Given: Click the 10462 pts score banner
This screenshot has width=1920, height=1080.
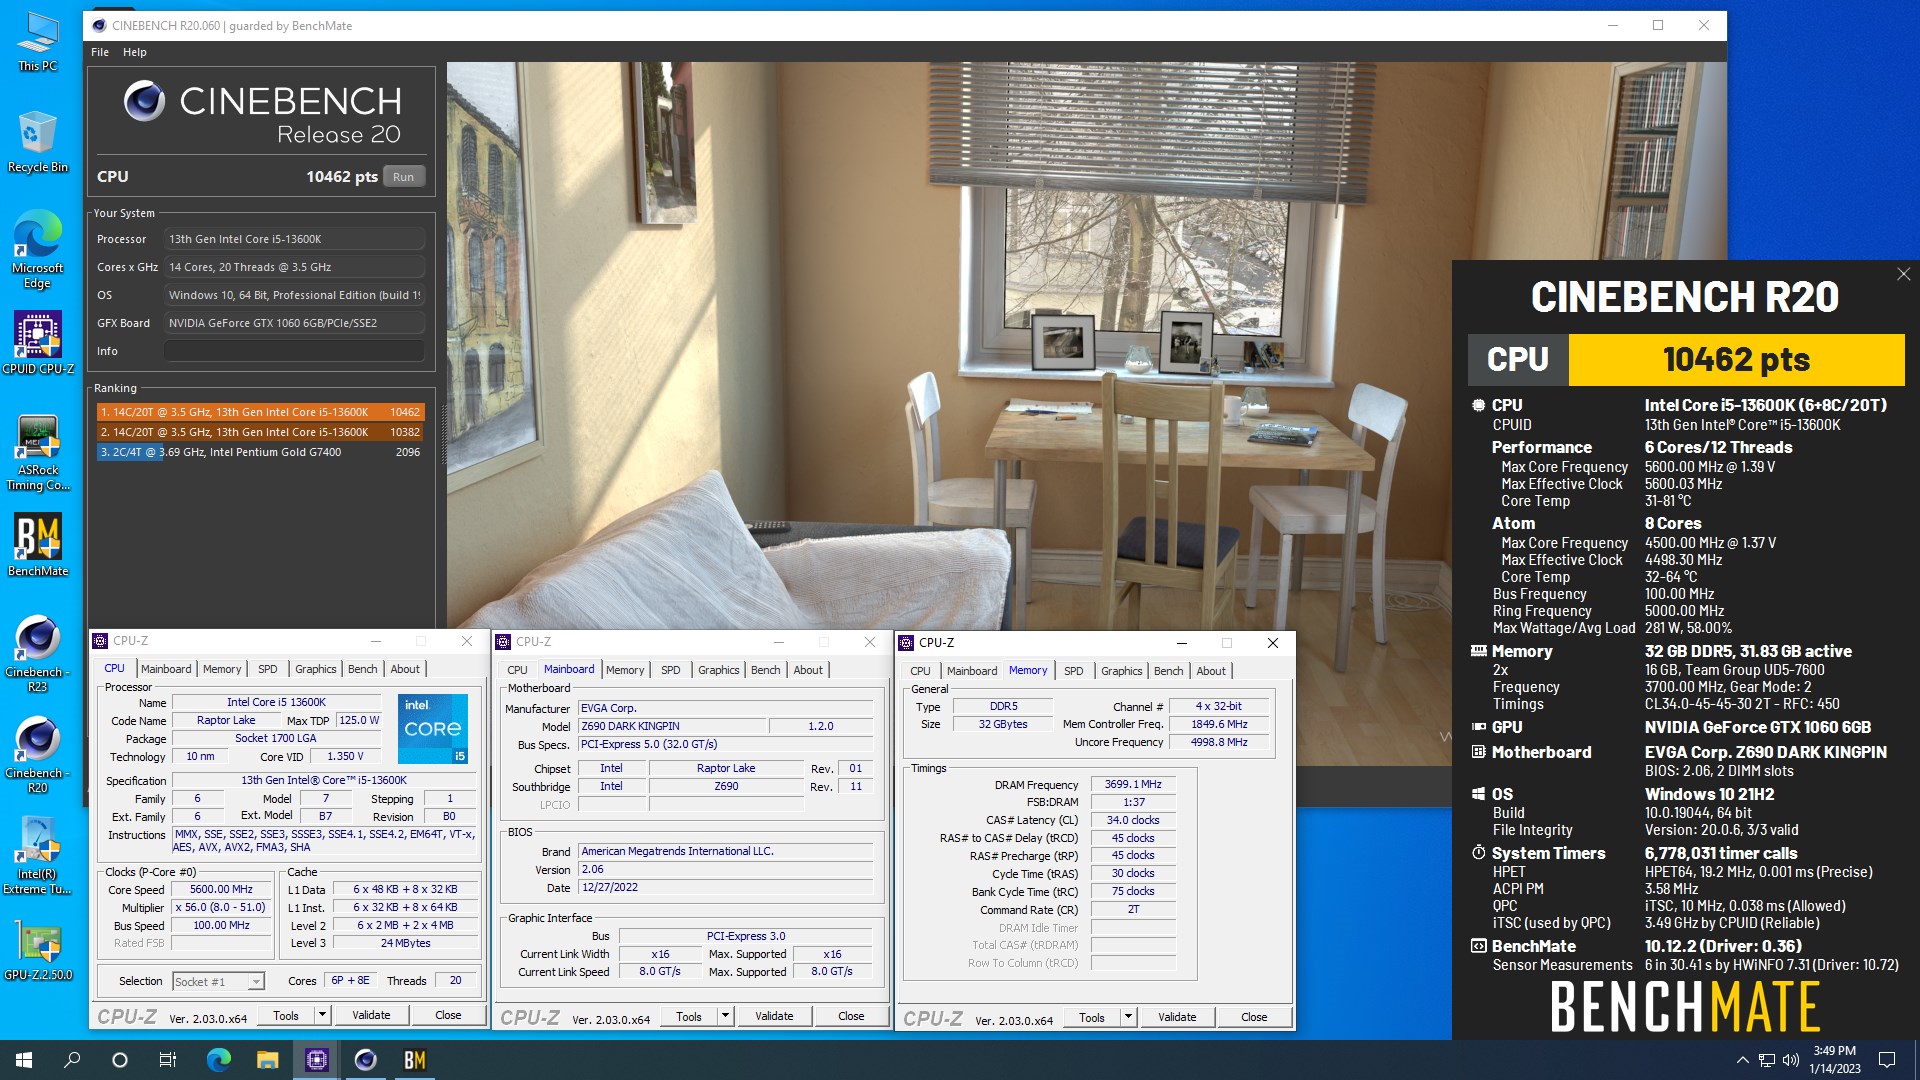Looking at the screenshot, I should click(x=1736, y=360).
